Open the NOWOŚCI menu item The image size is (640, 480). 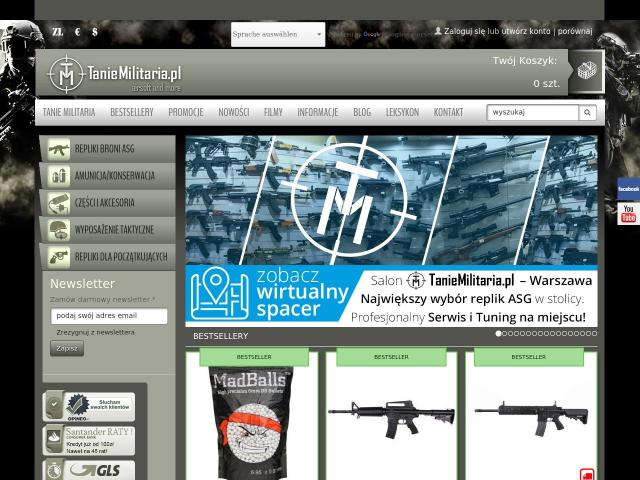[233, 112]
